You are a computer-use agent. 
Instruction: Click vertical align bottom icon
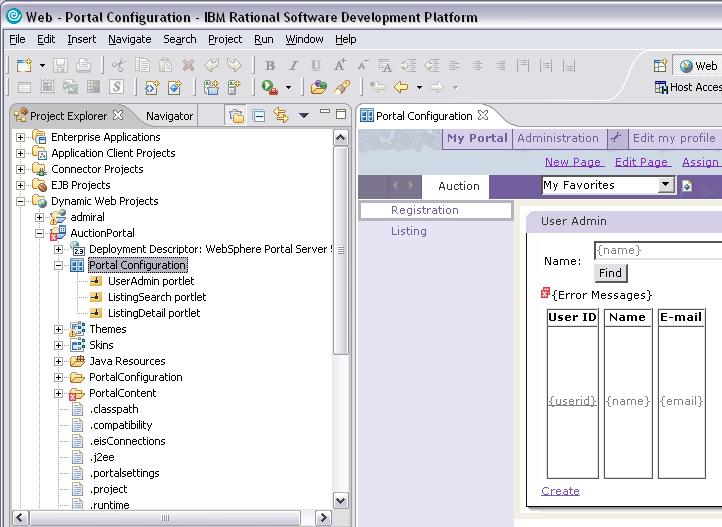(569, 66)
